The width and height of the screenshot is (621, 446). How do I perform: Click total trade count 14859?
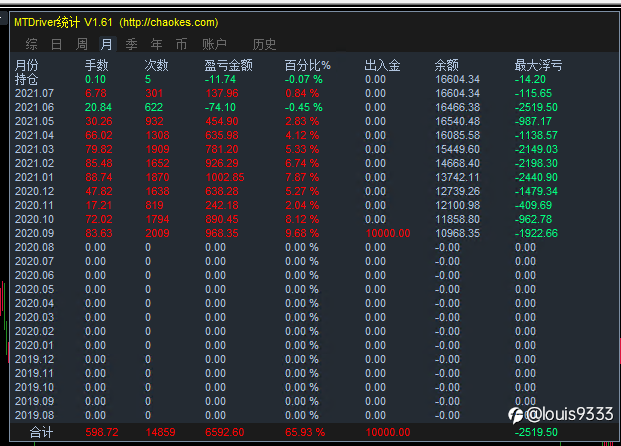tap(160, 432)
